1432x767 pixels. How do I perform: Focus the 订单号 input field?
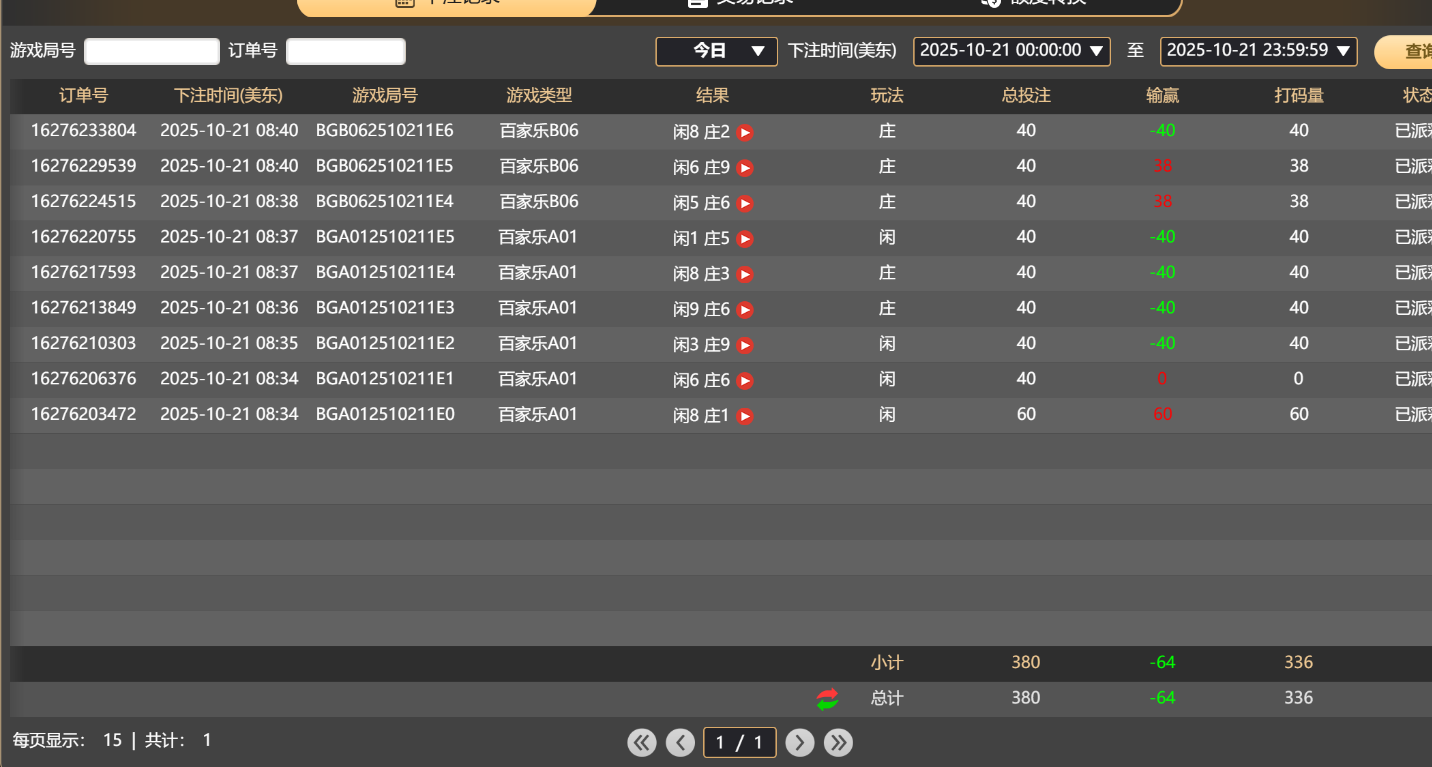[x=345, y=51]
